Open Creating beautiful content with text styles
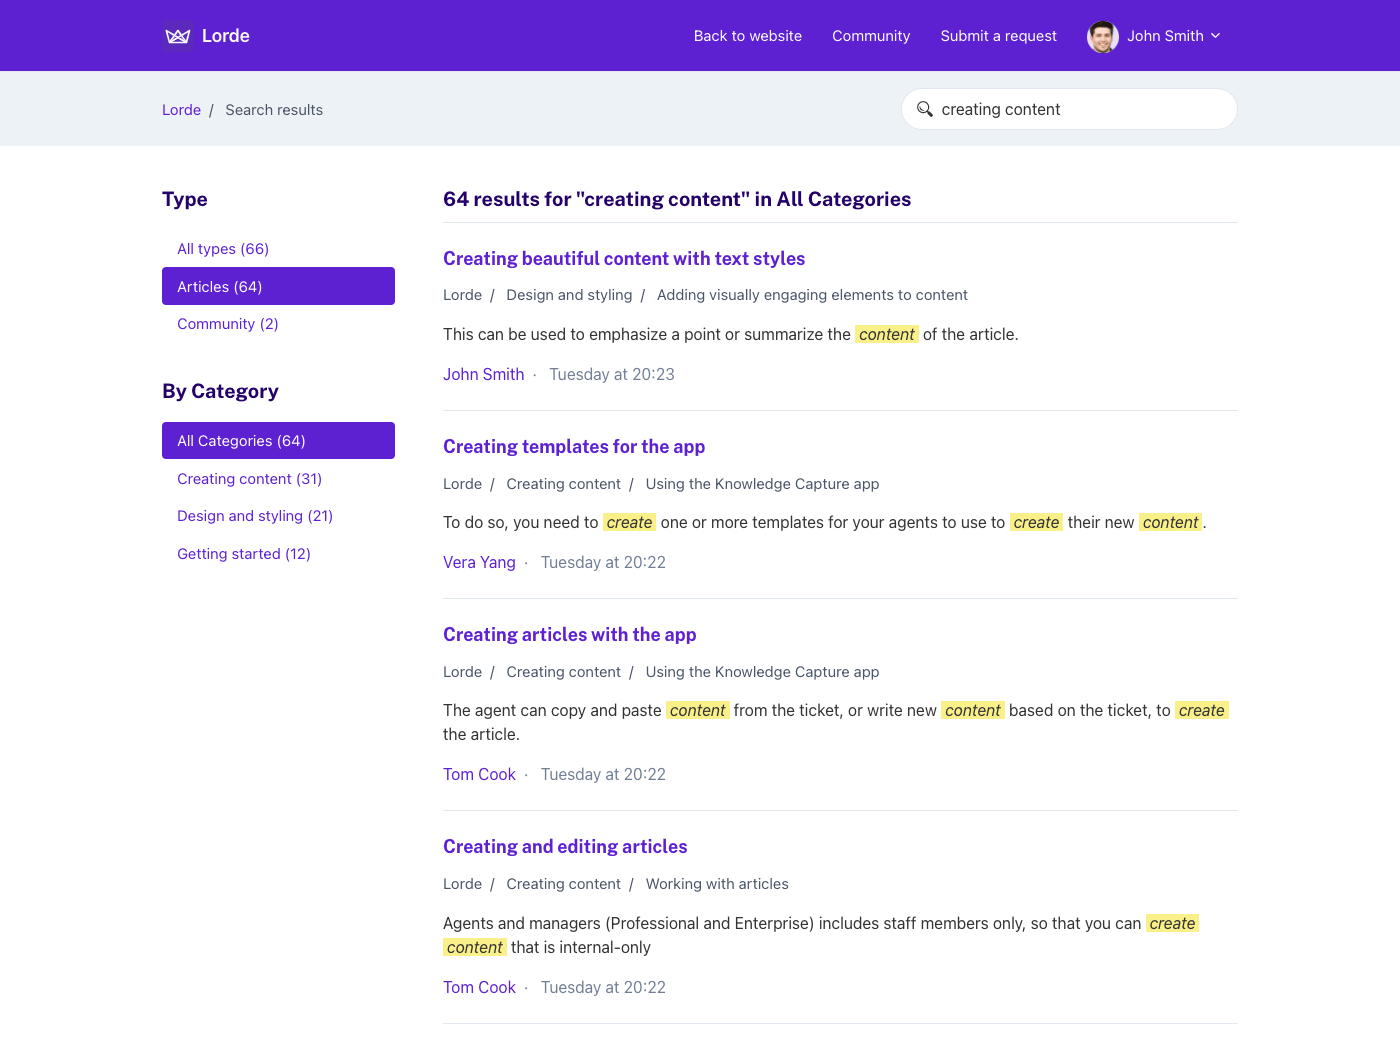 (624, 259)
